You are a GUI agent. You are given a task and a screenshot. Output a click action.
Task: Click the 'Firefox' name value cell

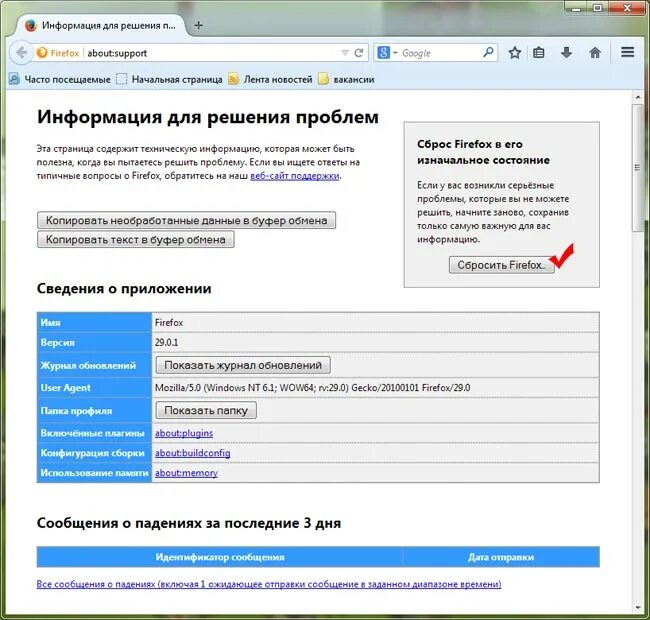pyautogui.click(x=376, y=322)
